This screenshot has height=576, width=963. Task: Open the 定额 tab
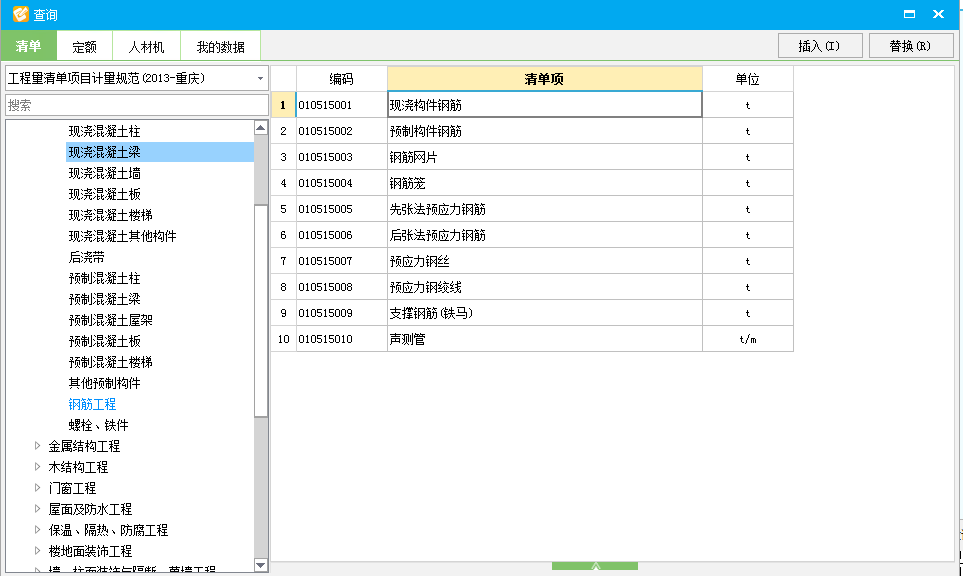(85, 47)
